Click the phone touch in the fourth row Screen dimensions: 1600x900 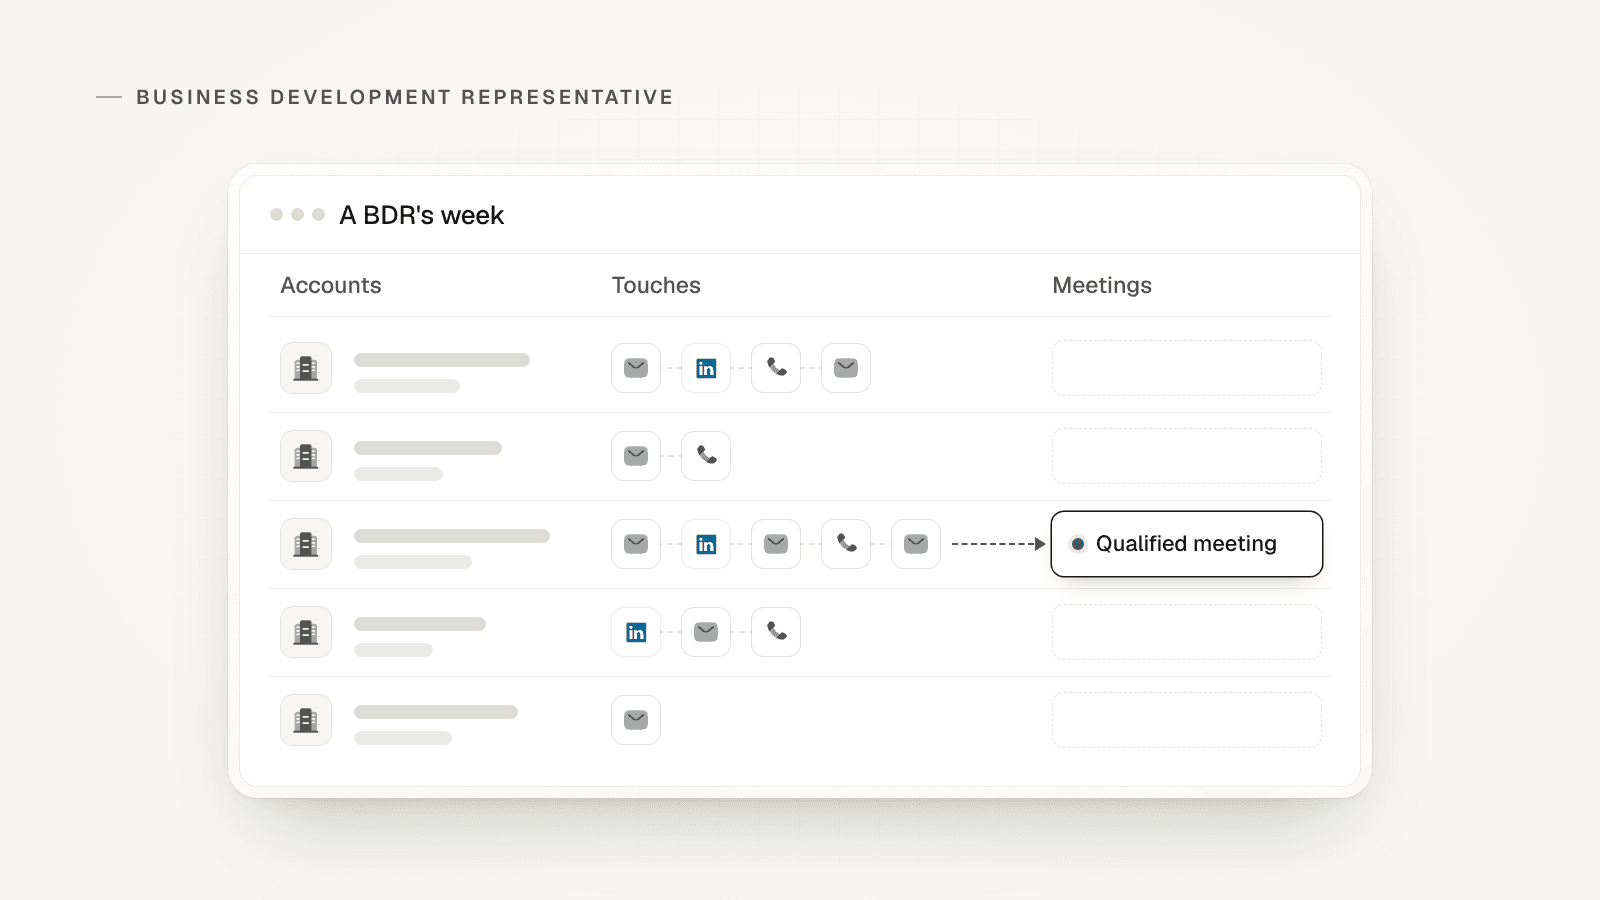point(776,632)
